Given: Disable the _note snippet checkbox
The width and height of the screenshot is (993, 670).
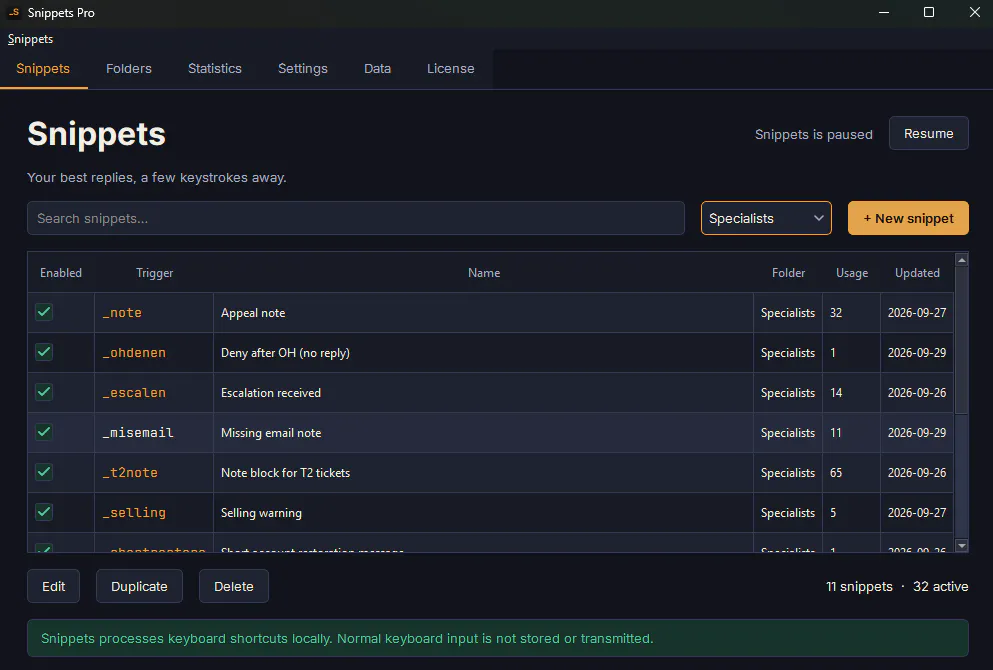Looking at the screenshot, I should (x=44, y=312).
